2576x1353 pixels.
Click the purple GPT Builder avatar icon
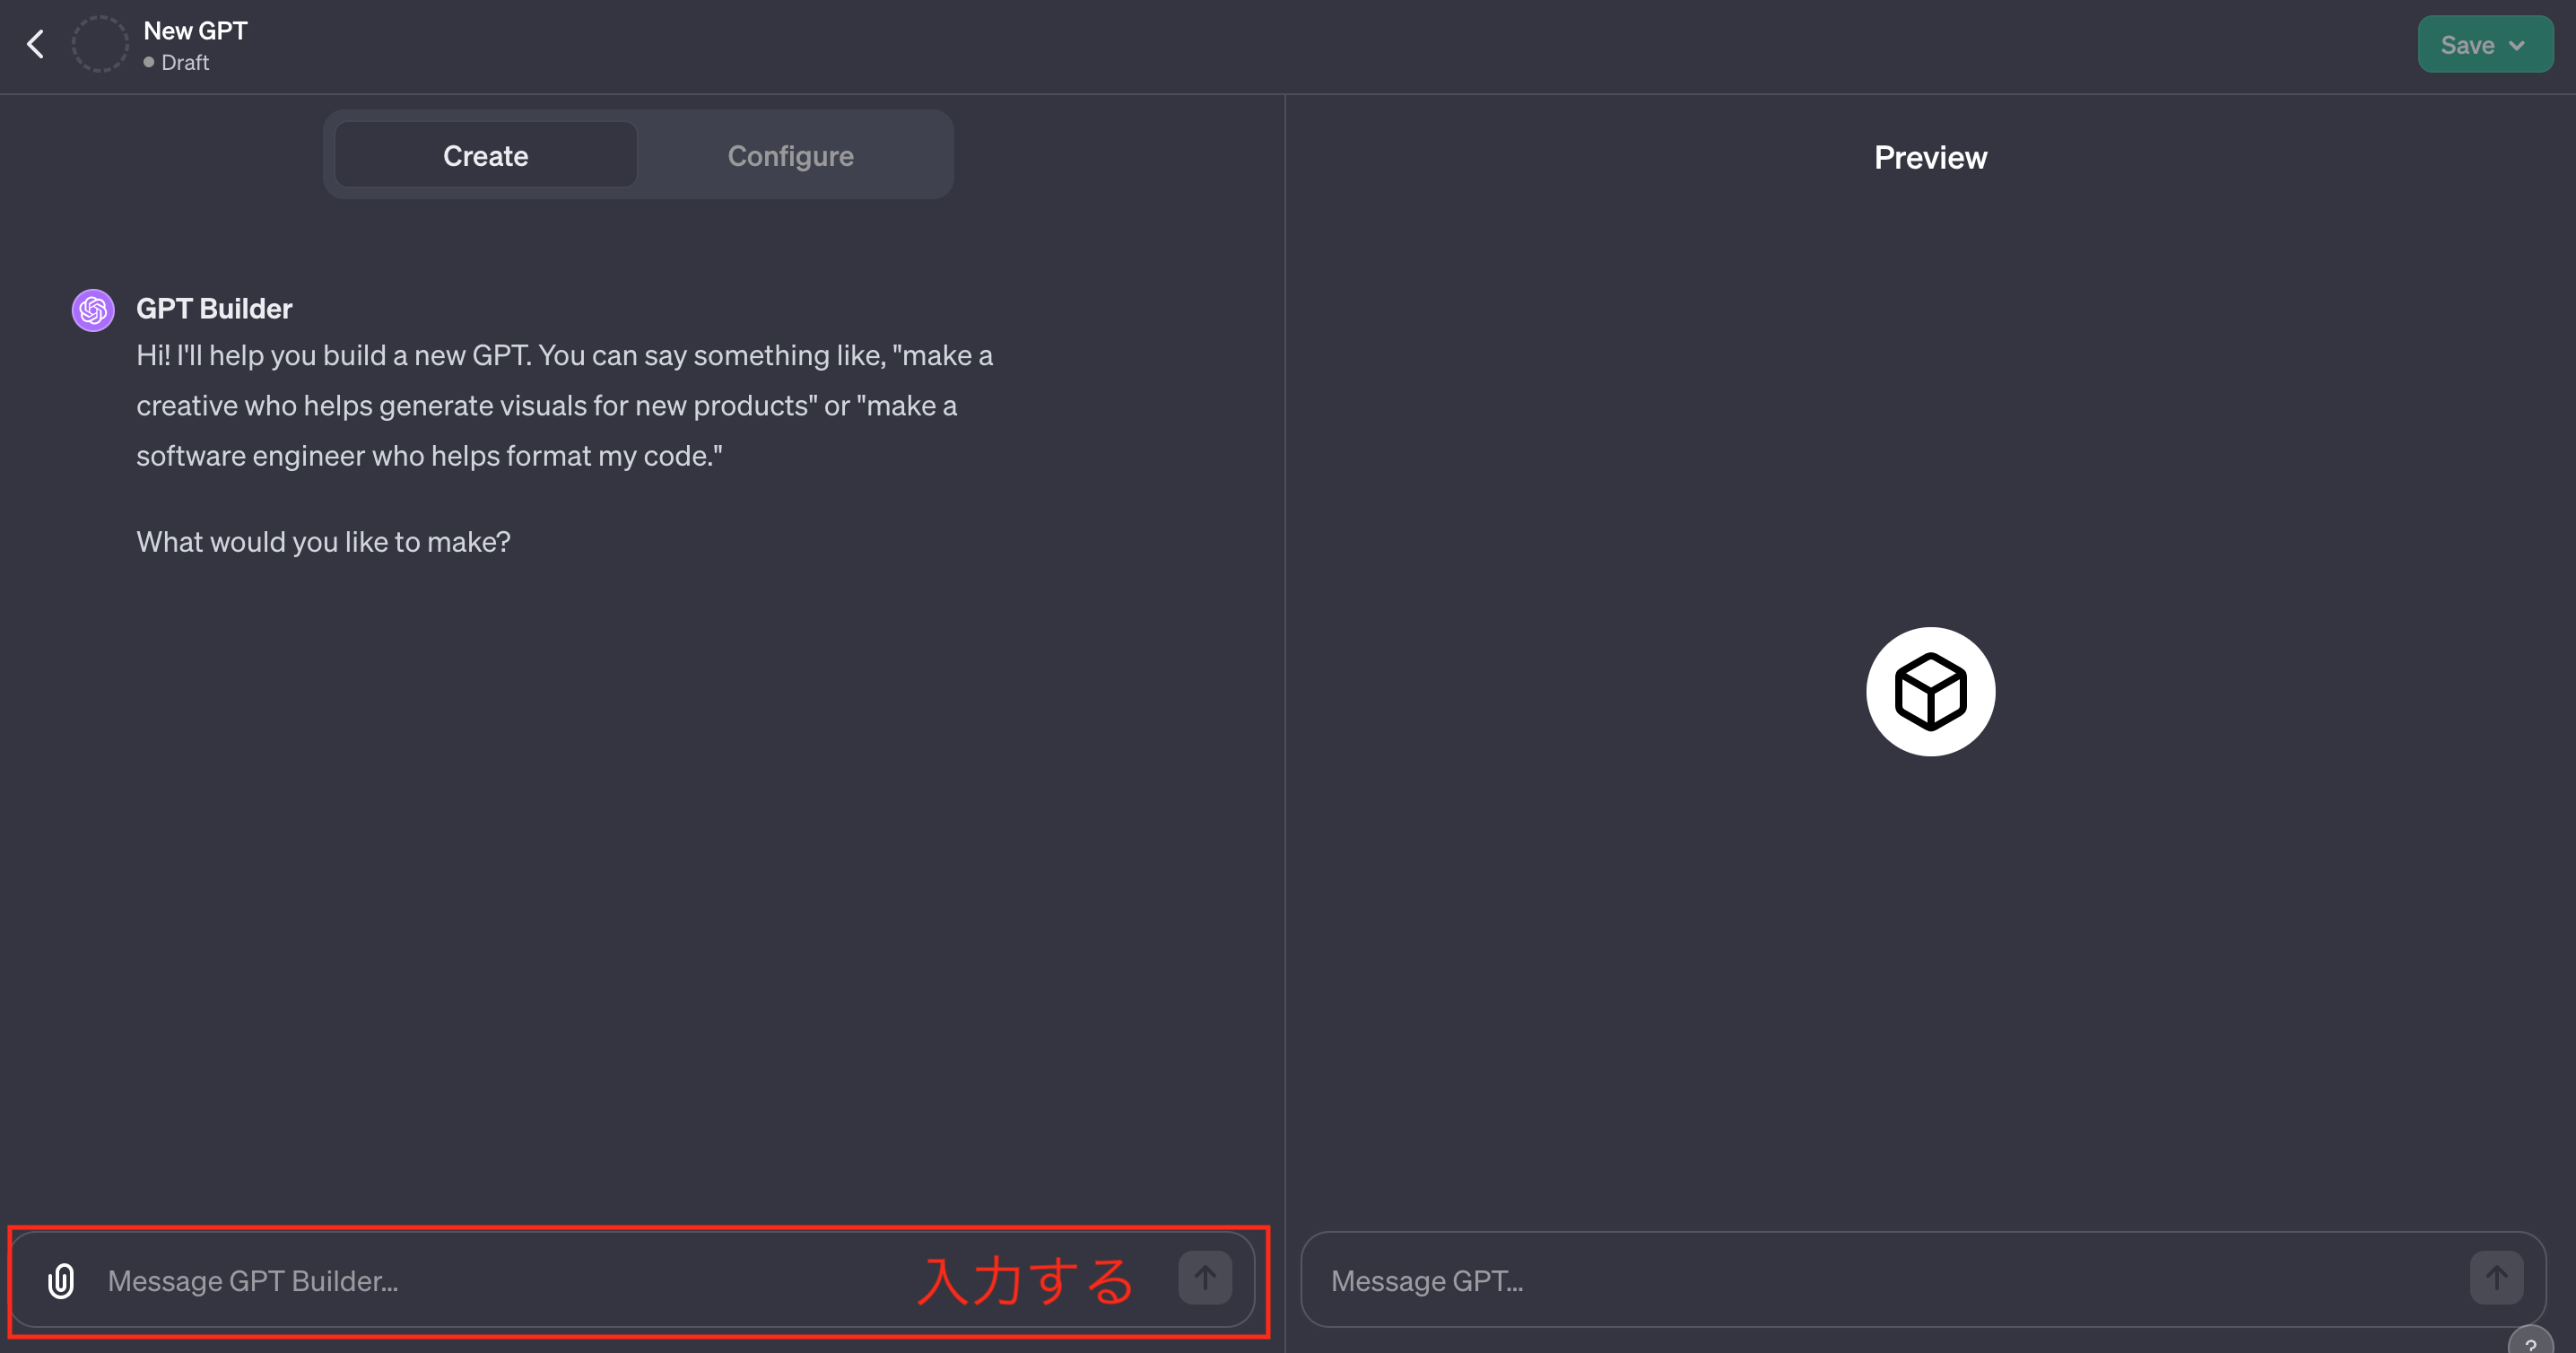93,310
